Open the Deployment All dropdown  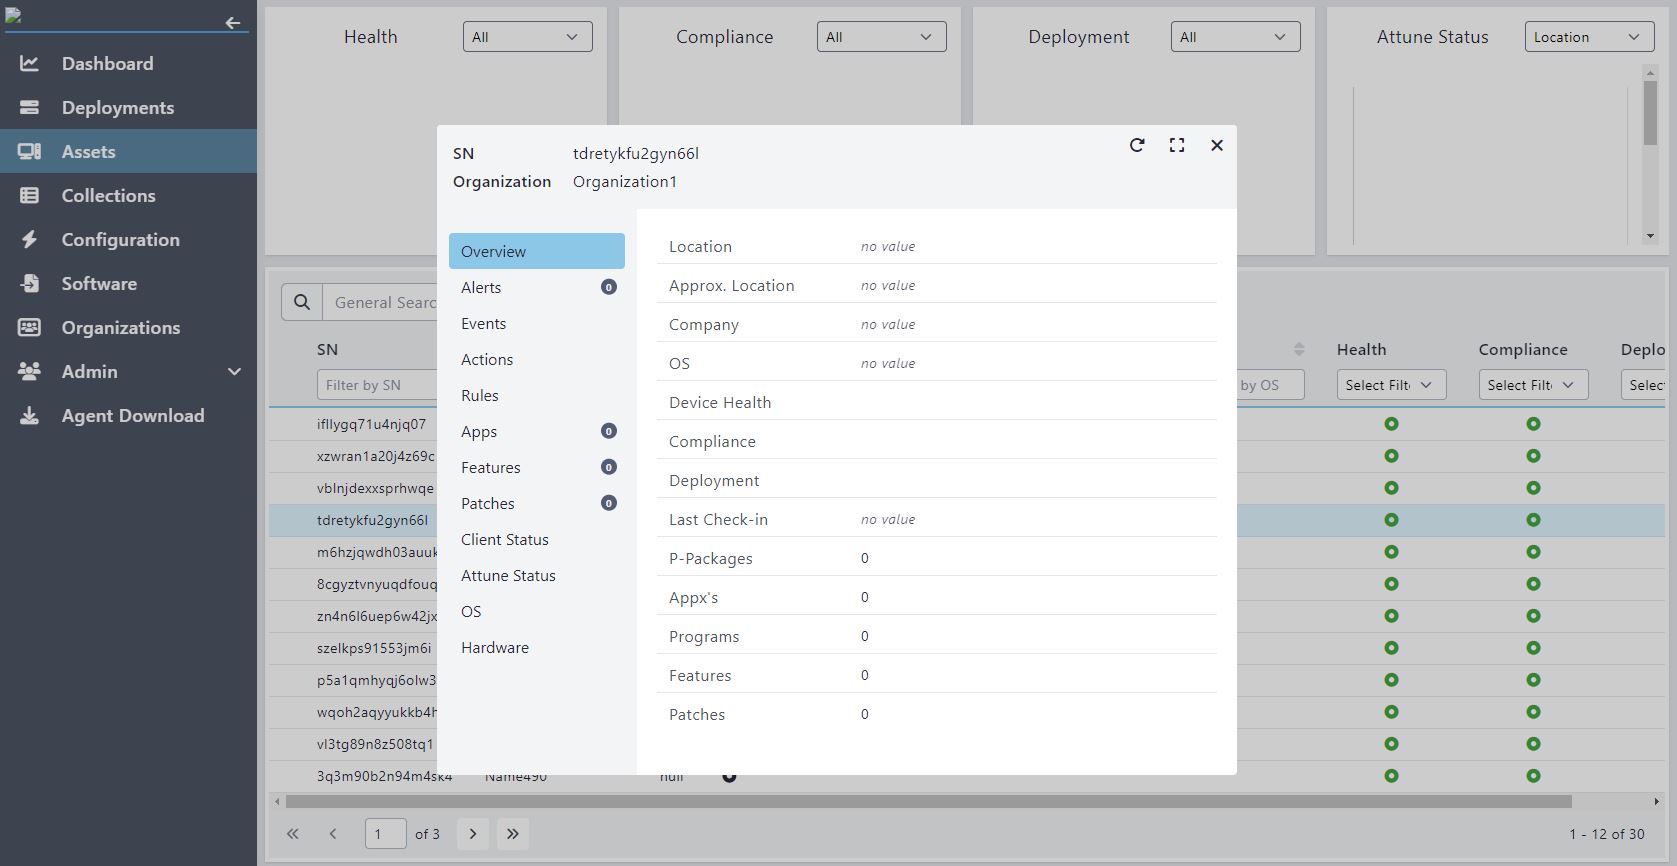(1236, 37)
